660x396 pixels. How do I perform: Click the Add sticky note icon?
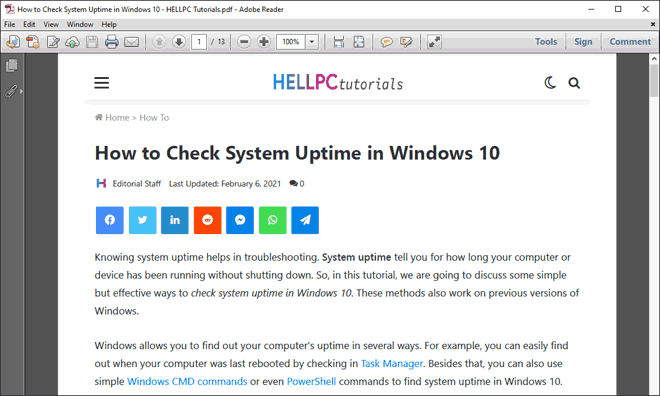click(386, 42)
